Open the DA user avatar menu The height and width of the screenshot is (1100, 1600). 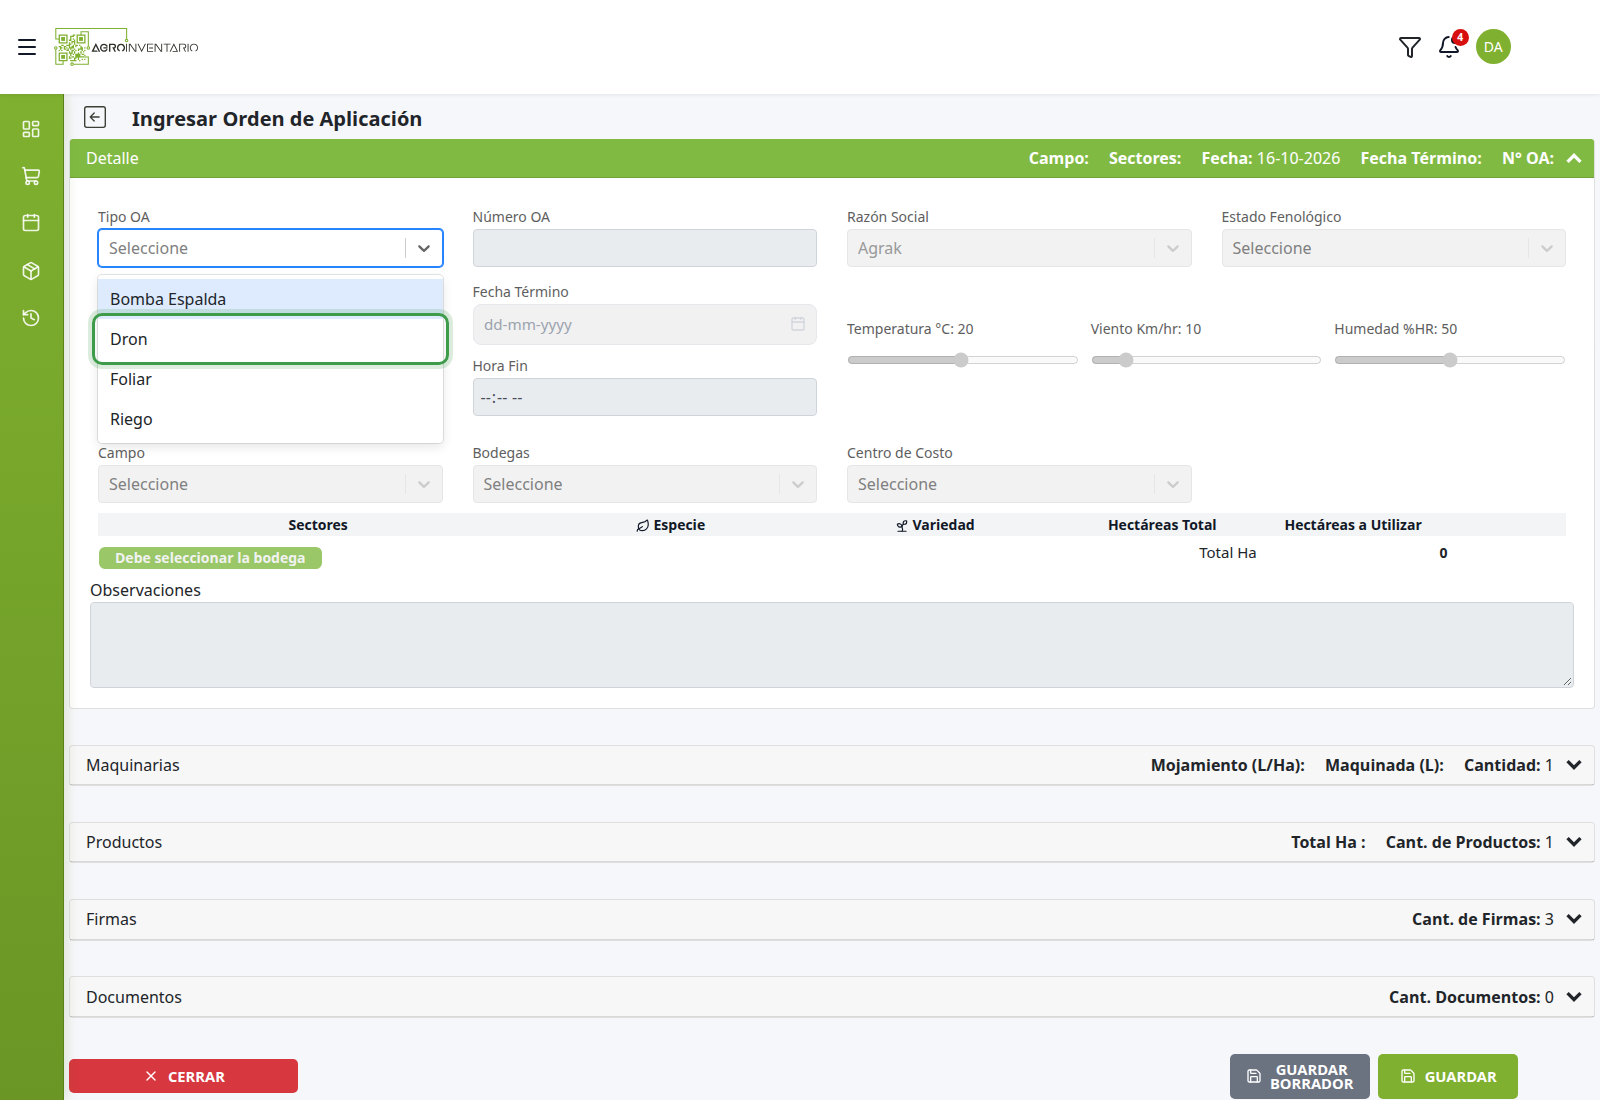pyautogui.click(x=1493, y=47)
